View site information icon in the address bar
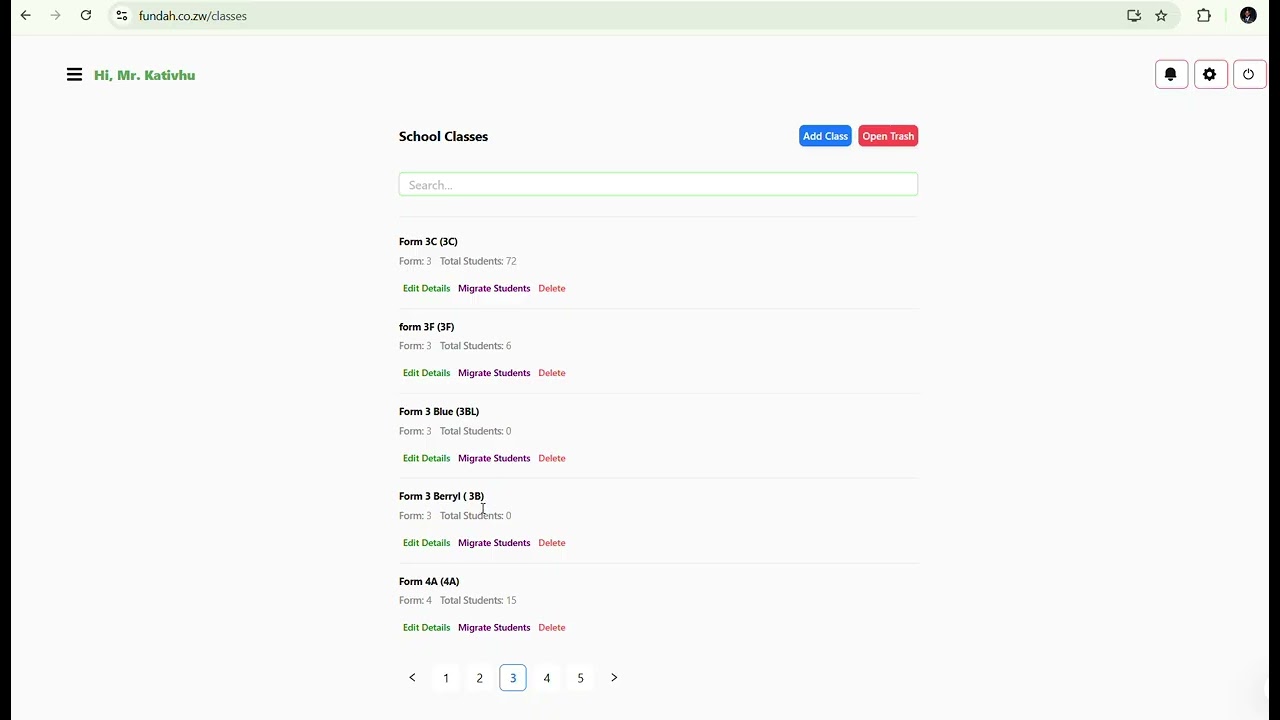This screenshot has height=720, width=1280. coord(122,16)
